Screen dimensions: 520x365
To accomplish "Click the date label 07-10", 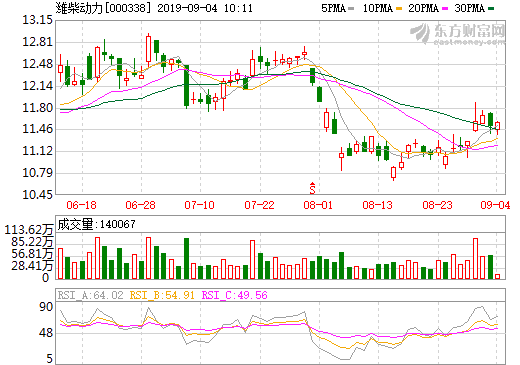I will click(x=199, y=205).
